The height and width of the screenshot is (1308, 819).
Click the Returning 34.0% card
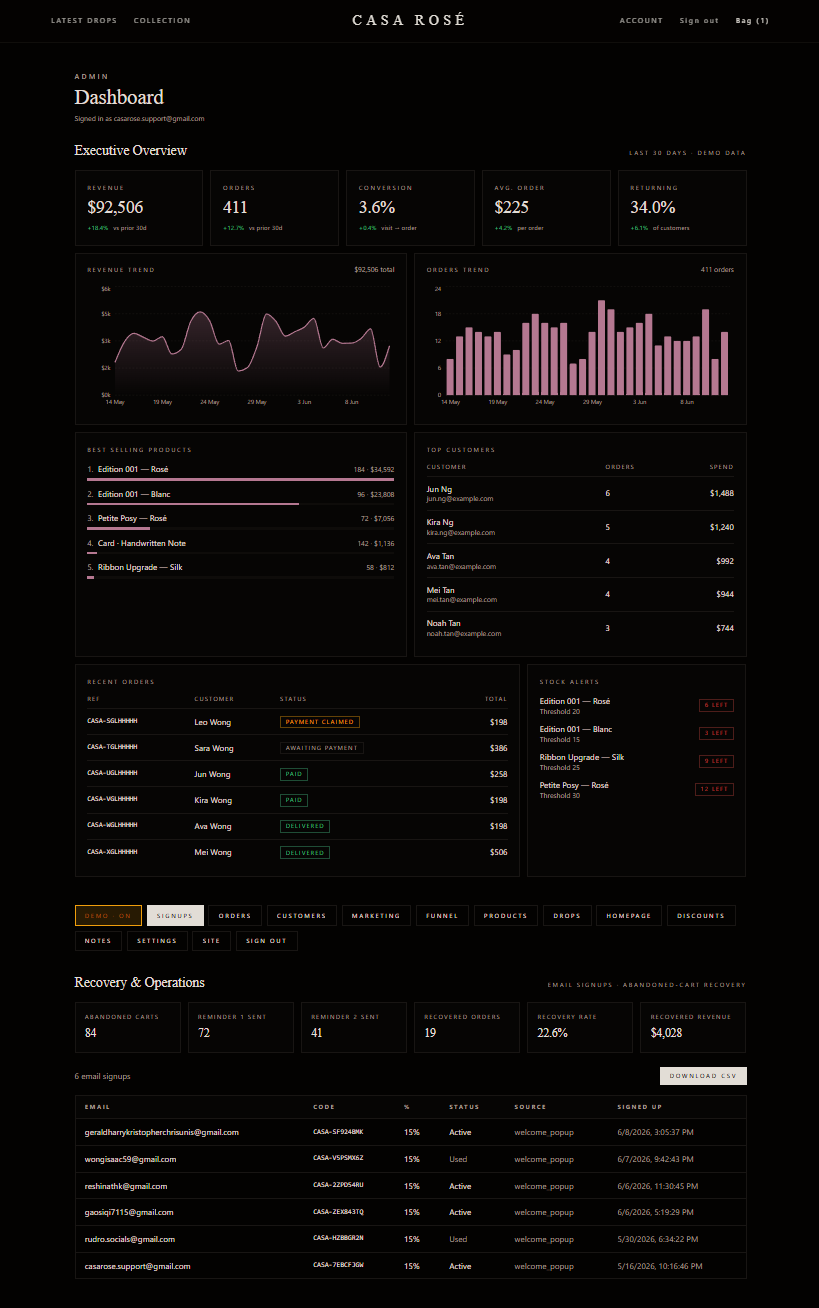click(682, 208)
